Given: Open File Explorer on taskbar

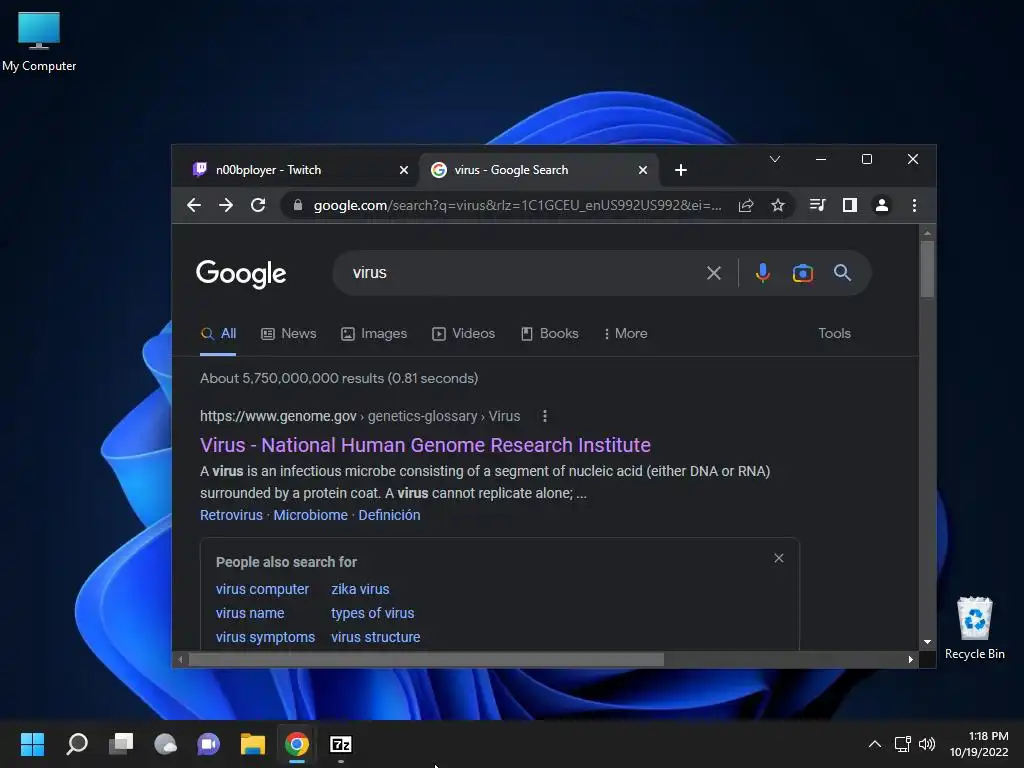Looking at the screenshot, I should (253, 744).
